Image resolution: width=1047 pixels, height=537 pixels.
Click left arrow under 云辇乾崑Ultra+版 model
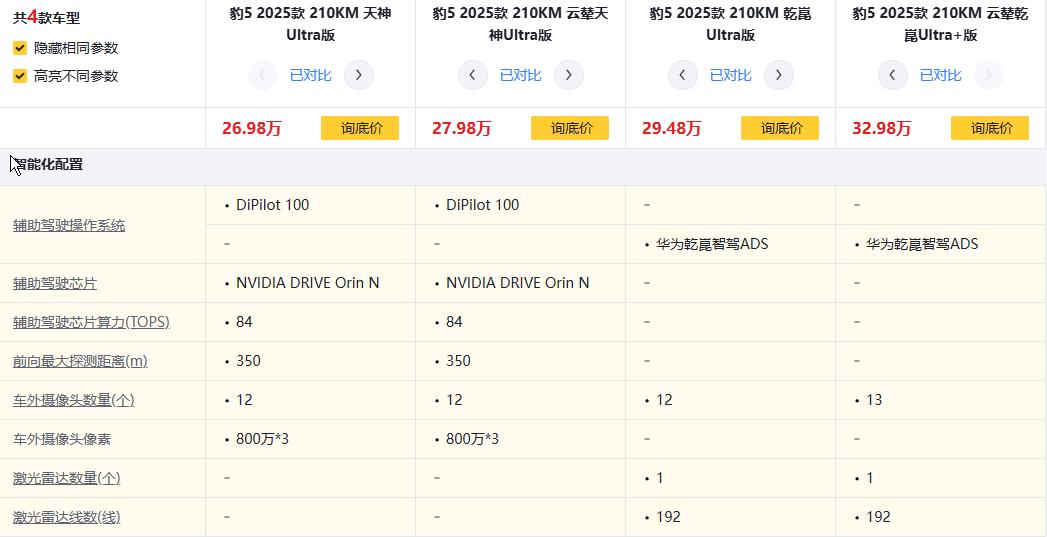click(893, 75)
